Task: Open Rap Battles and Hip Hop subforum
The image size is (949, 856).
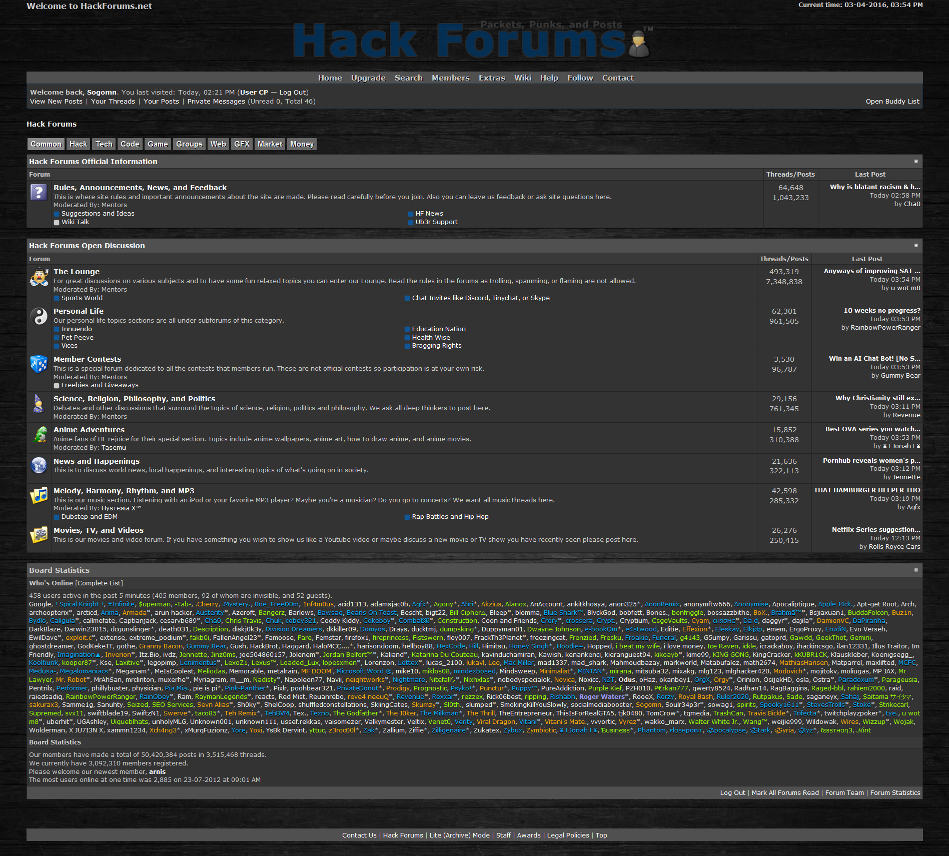Action: [450, 517]
